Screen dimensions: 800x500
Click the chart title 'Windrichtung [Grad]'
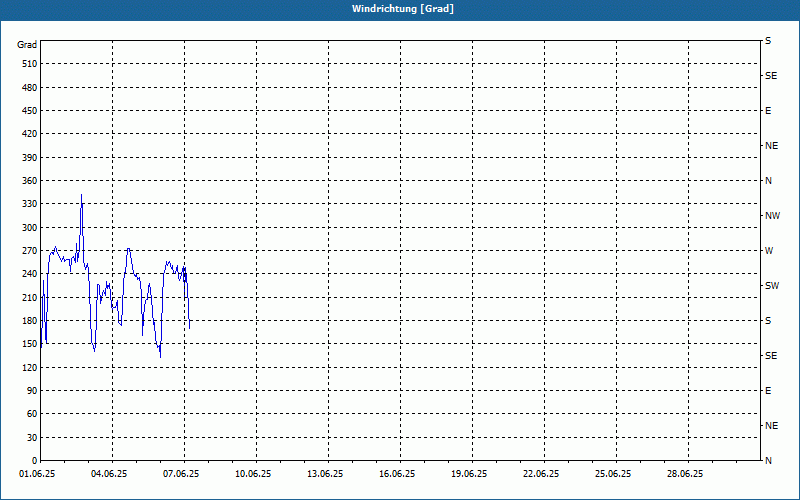[403, 9]
